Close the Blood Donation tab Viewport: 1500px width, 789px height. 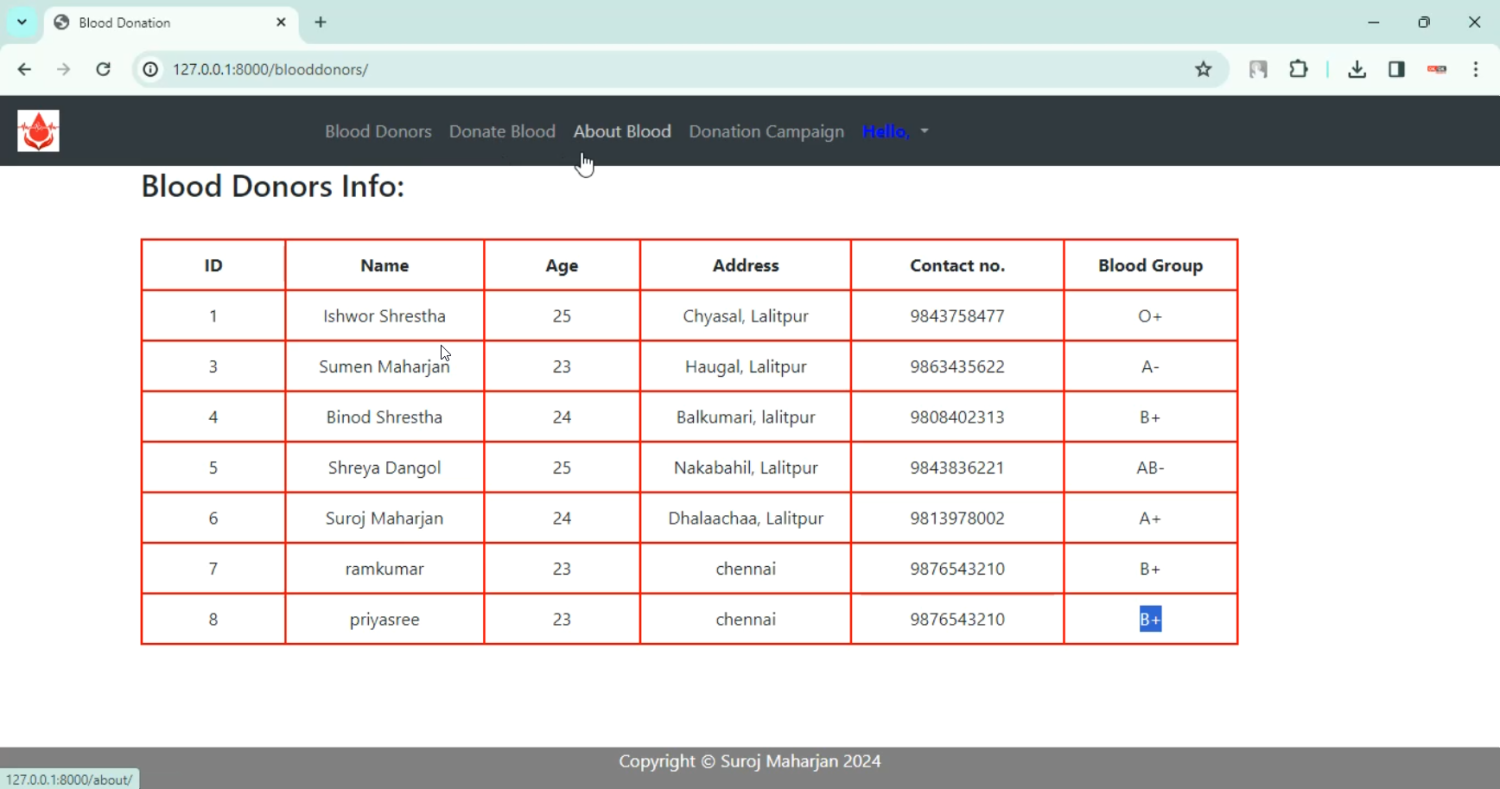[x=281, y=22]
